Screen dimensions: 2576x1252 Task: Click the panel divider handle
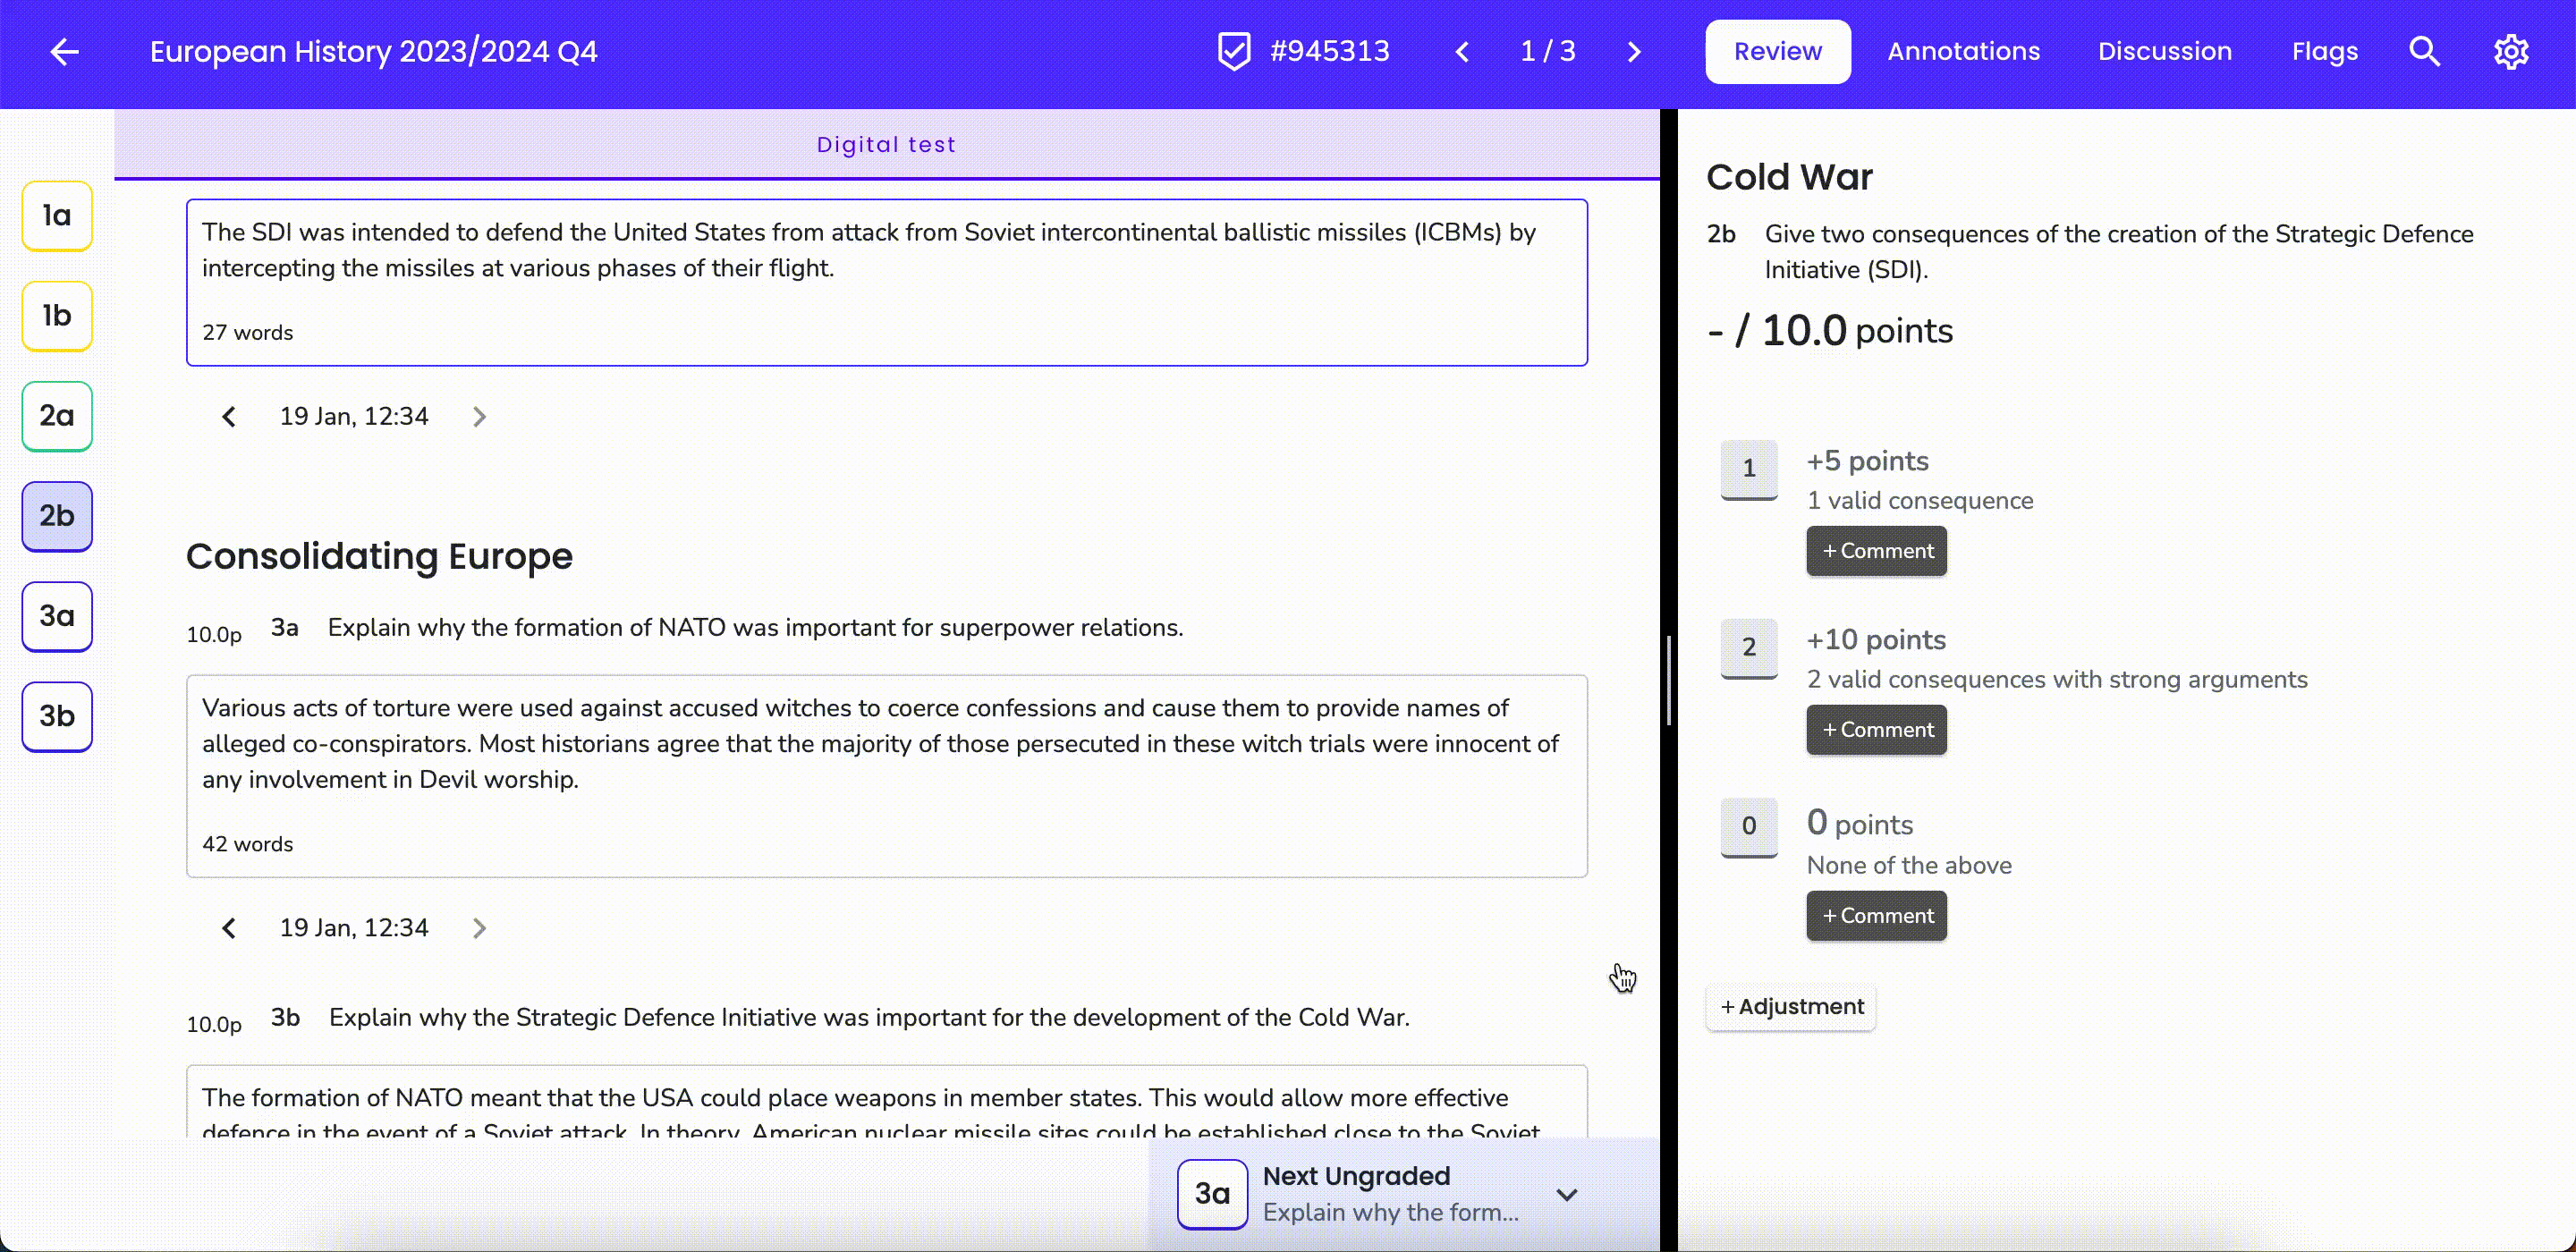click(1669, 680)
